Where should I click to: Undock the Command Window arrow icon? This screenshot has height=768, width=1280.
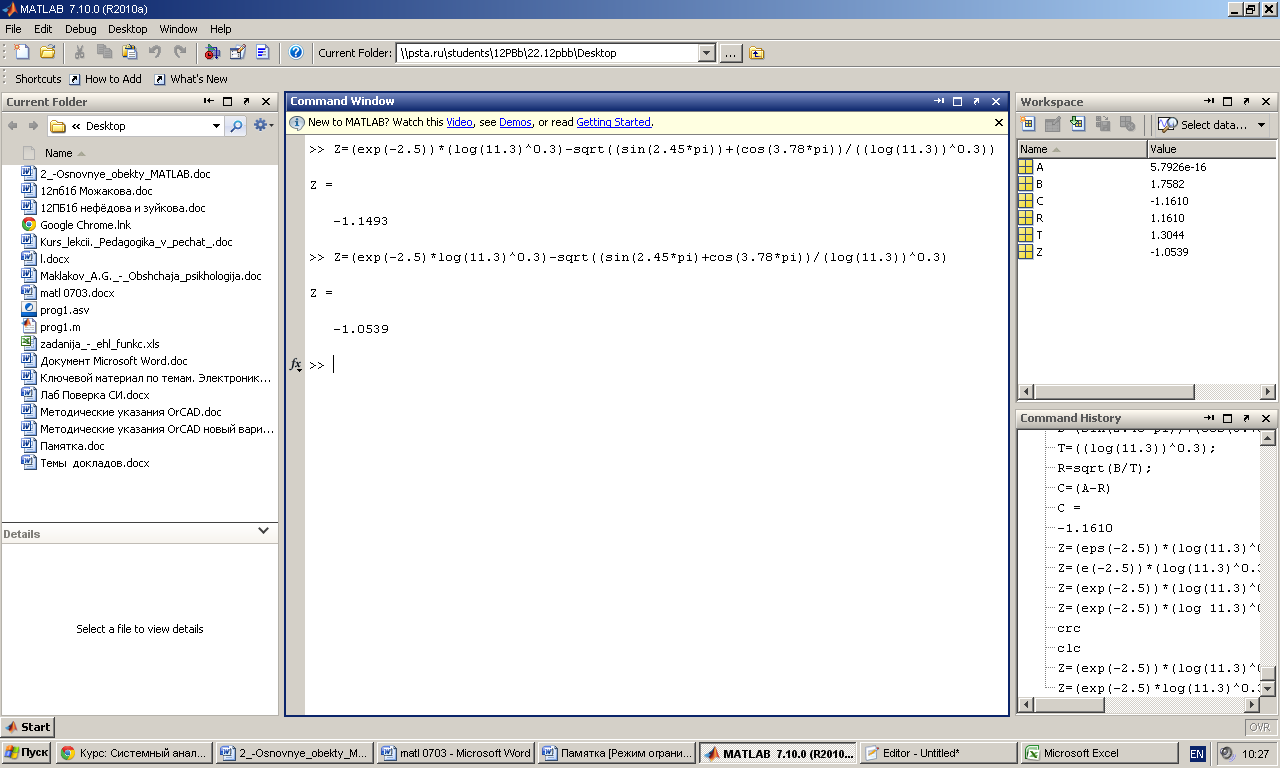pyautogui.click(x=976, y=101)
